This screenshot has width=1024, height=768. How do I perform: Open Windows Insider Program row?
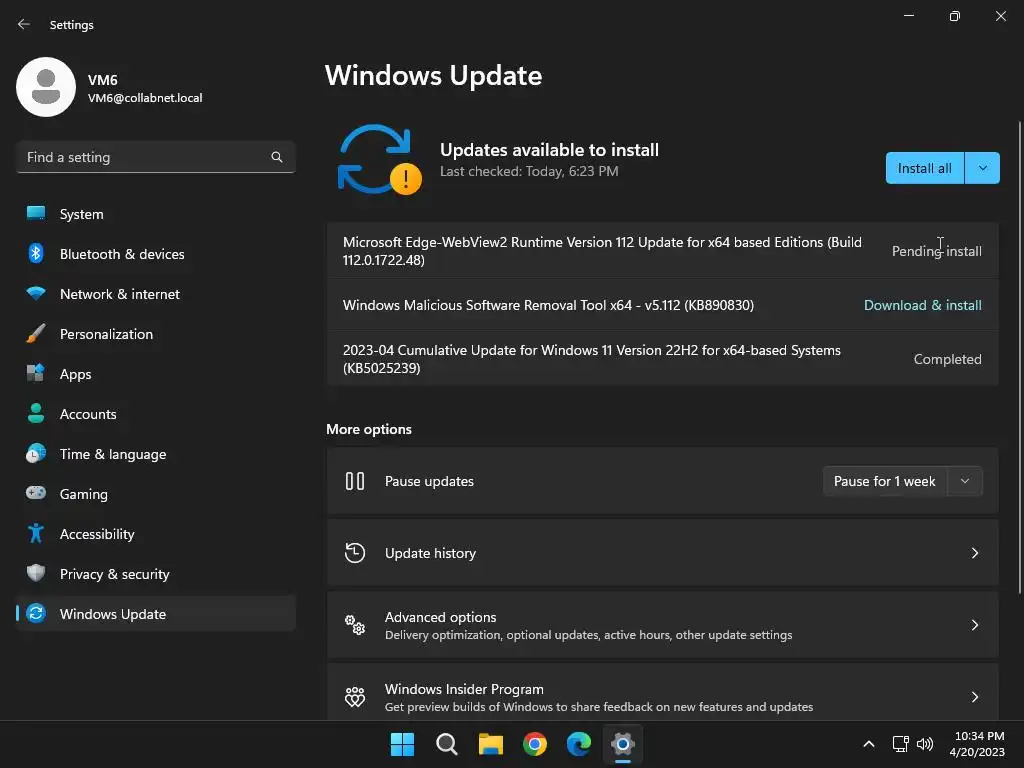(x=662, y=694)
